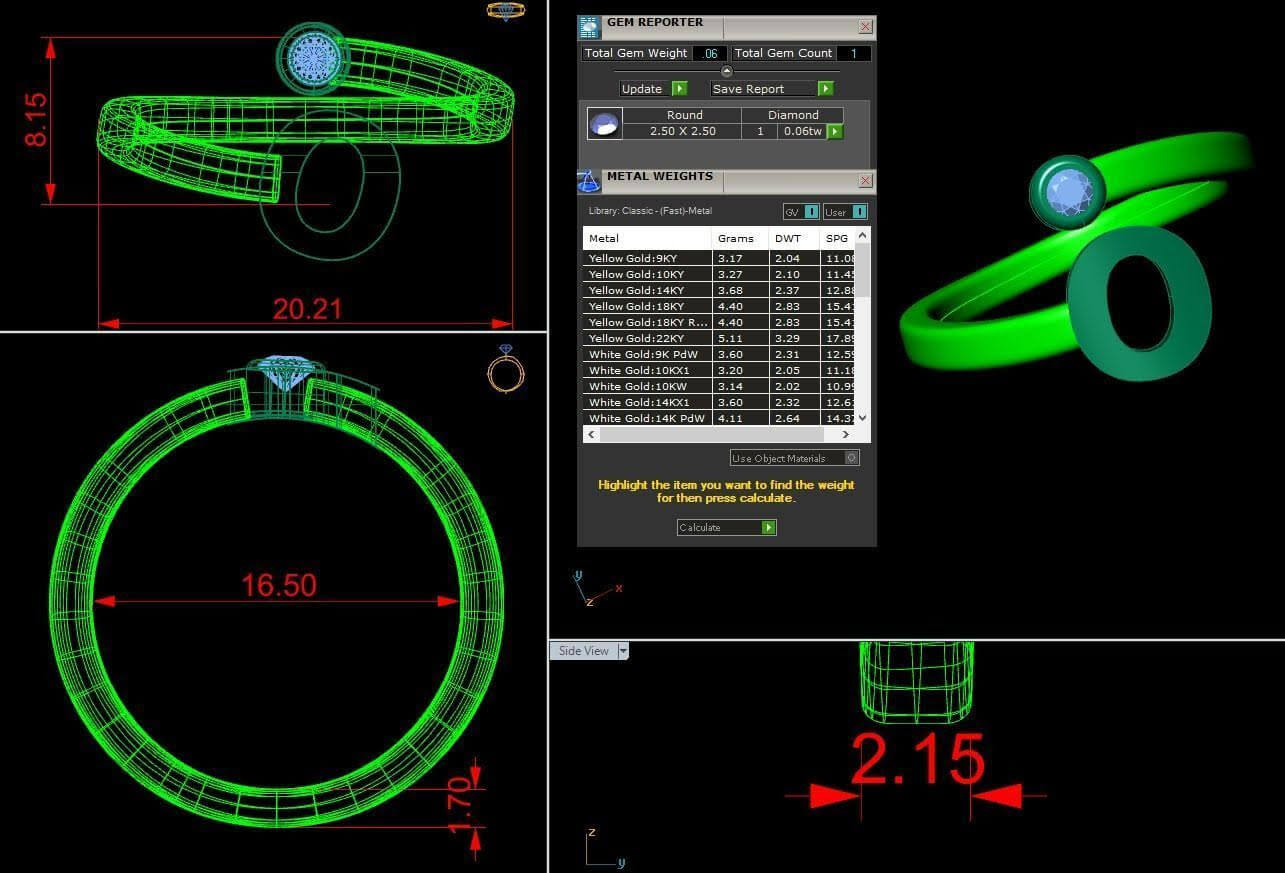Viewport: 1285px width, 873px height.
Task: Select the Yellow Gold:18KY R... row
Action: 720,322
